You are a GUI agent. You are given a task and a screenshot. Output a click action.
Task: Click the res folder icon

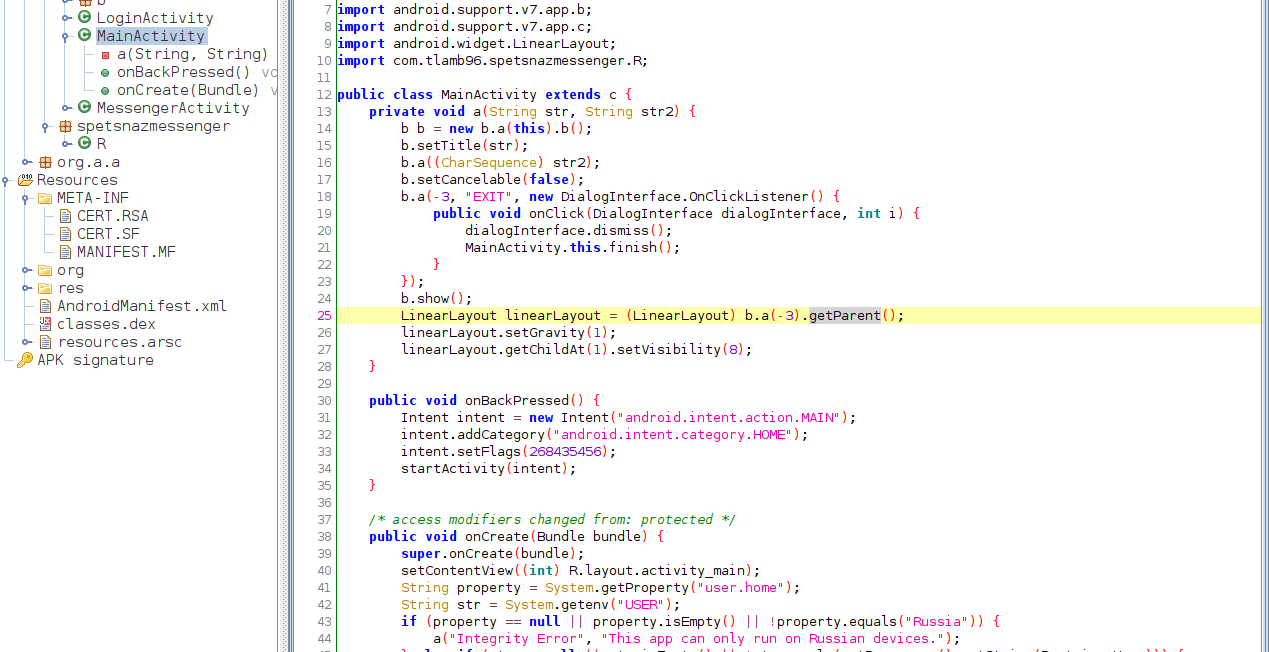(x=45, y=288)
